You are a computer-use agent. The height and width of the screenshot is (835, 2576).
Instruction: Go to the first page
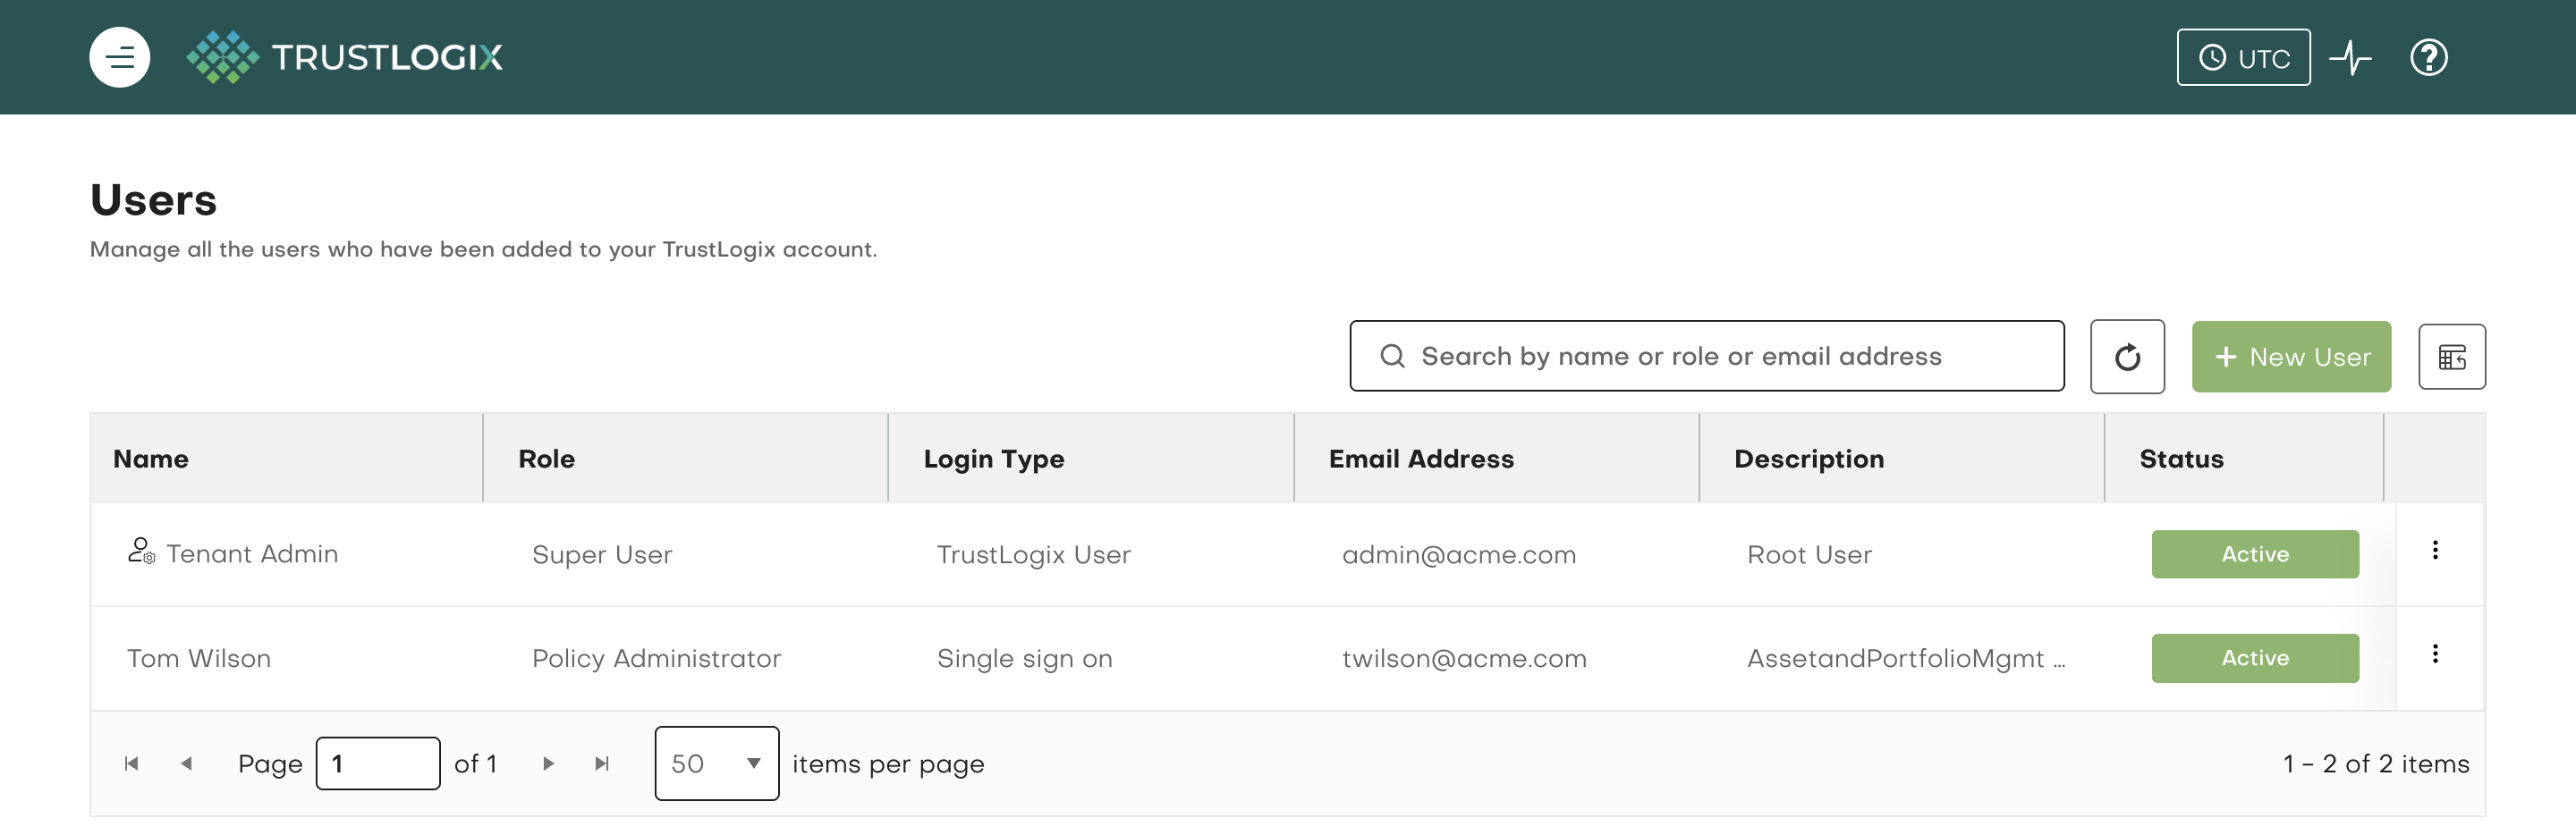pyautogui.click(x=131, y=763)
